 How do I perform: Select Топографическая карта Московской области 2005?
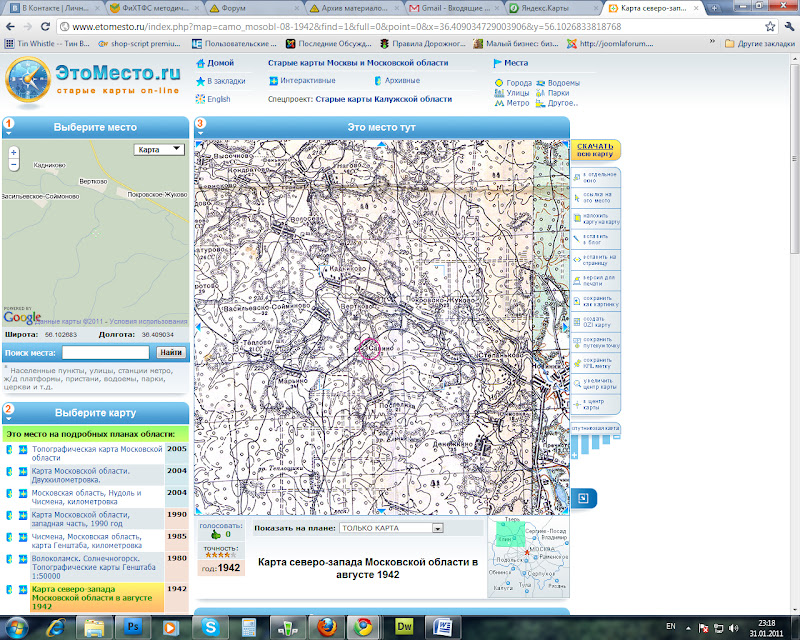(x=97, y=453)
